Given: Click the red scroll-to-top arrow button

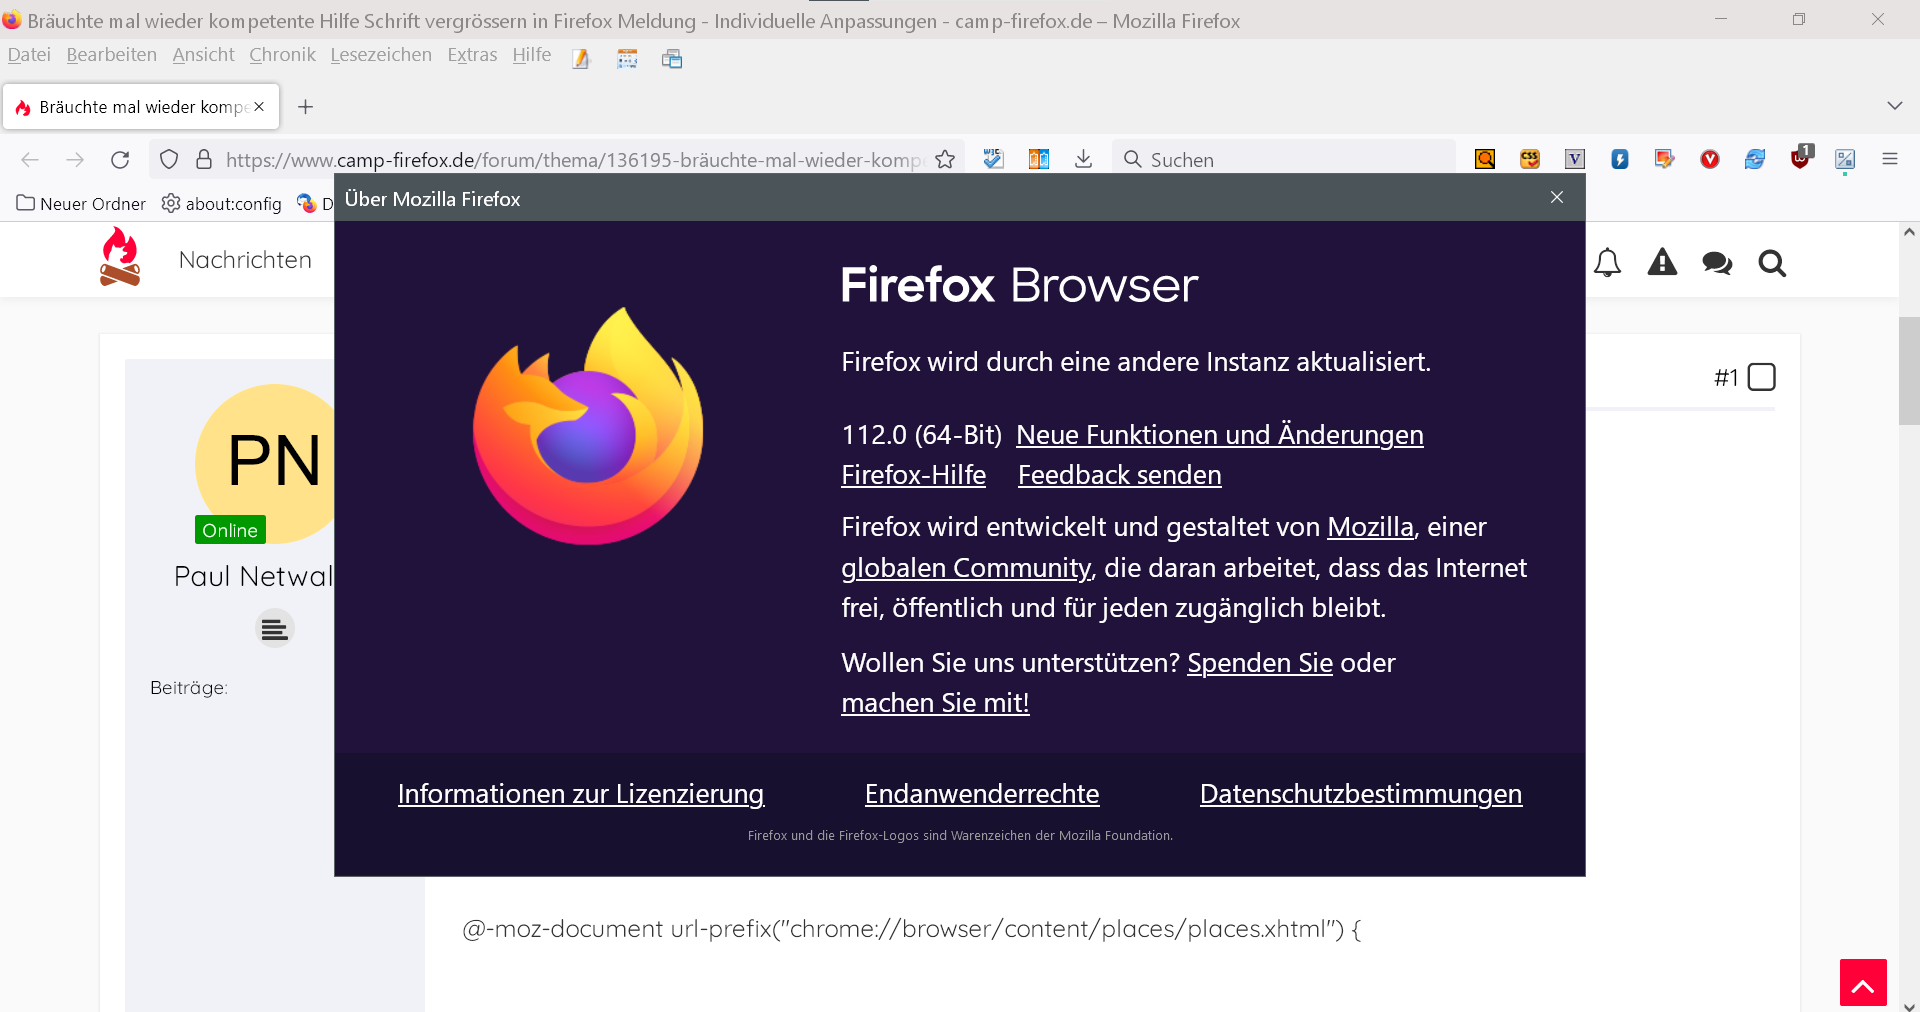Looking at the screenshot, I should point(1863,983).
